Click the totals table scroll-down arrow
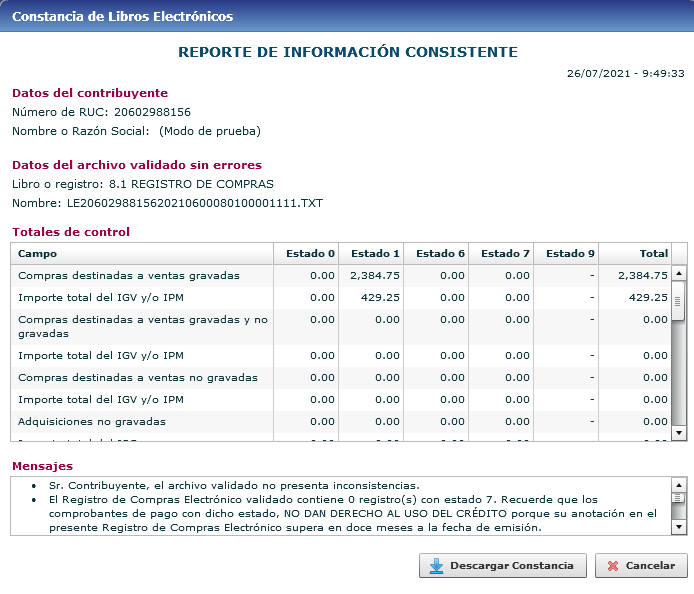The image size is (694, 594). coord(678,433)
